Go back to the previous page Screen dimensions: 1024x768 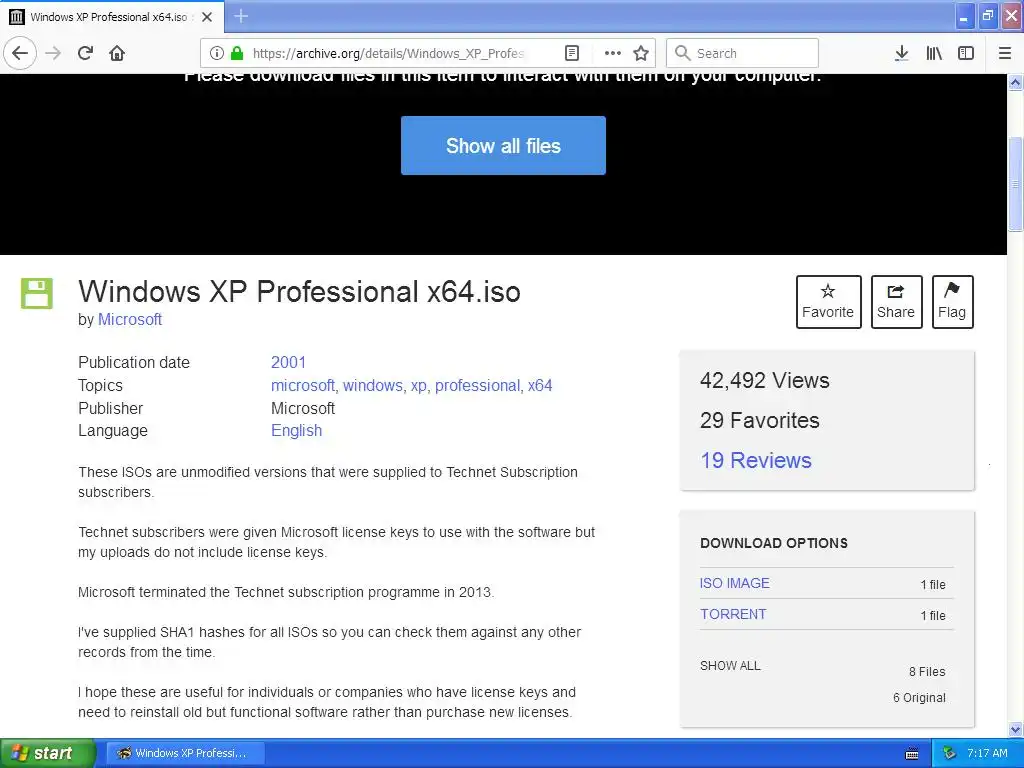20,53
